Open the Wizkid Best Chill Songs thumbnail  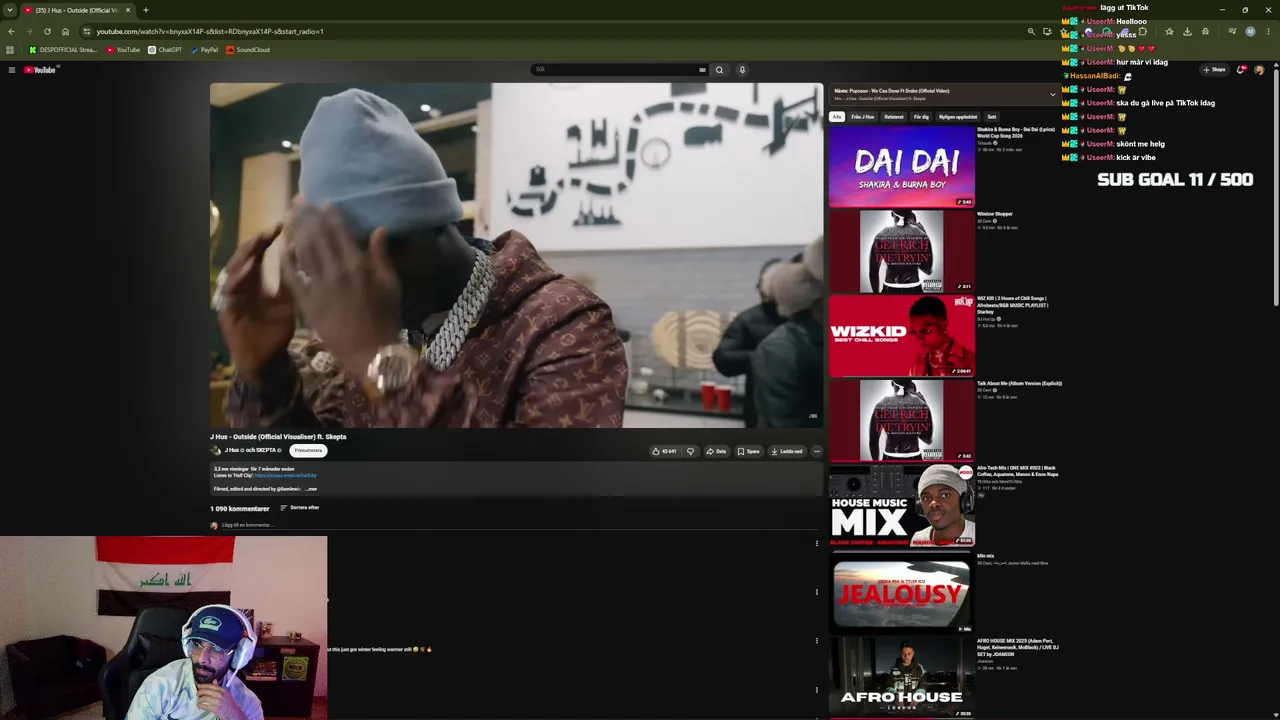pyautogui.click(x=902, y=336)
